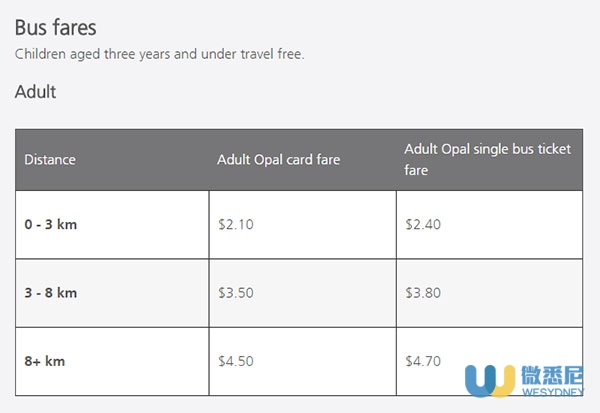Click the Adult section heading
The height and width of the screenshot is (413, 600).
pyautogui.click(x=35, y=92)
